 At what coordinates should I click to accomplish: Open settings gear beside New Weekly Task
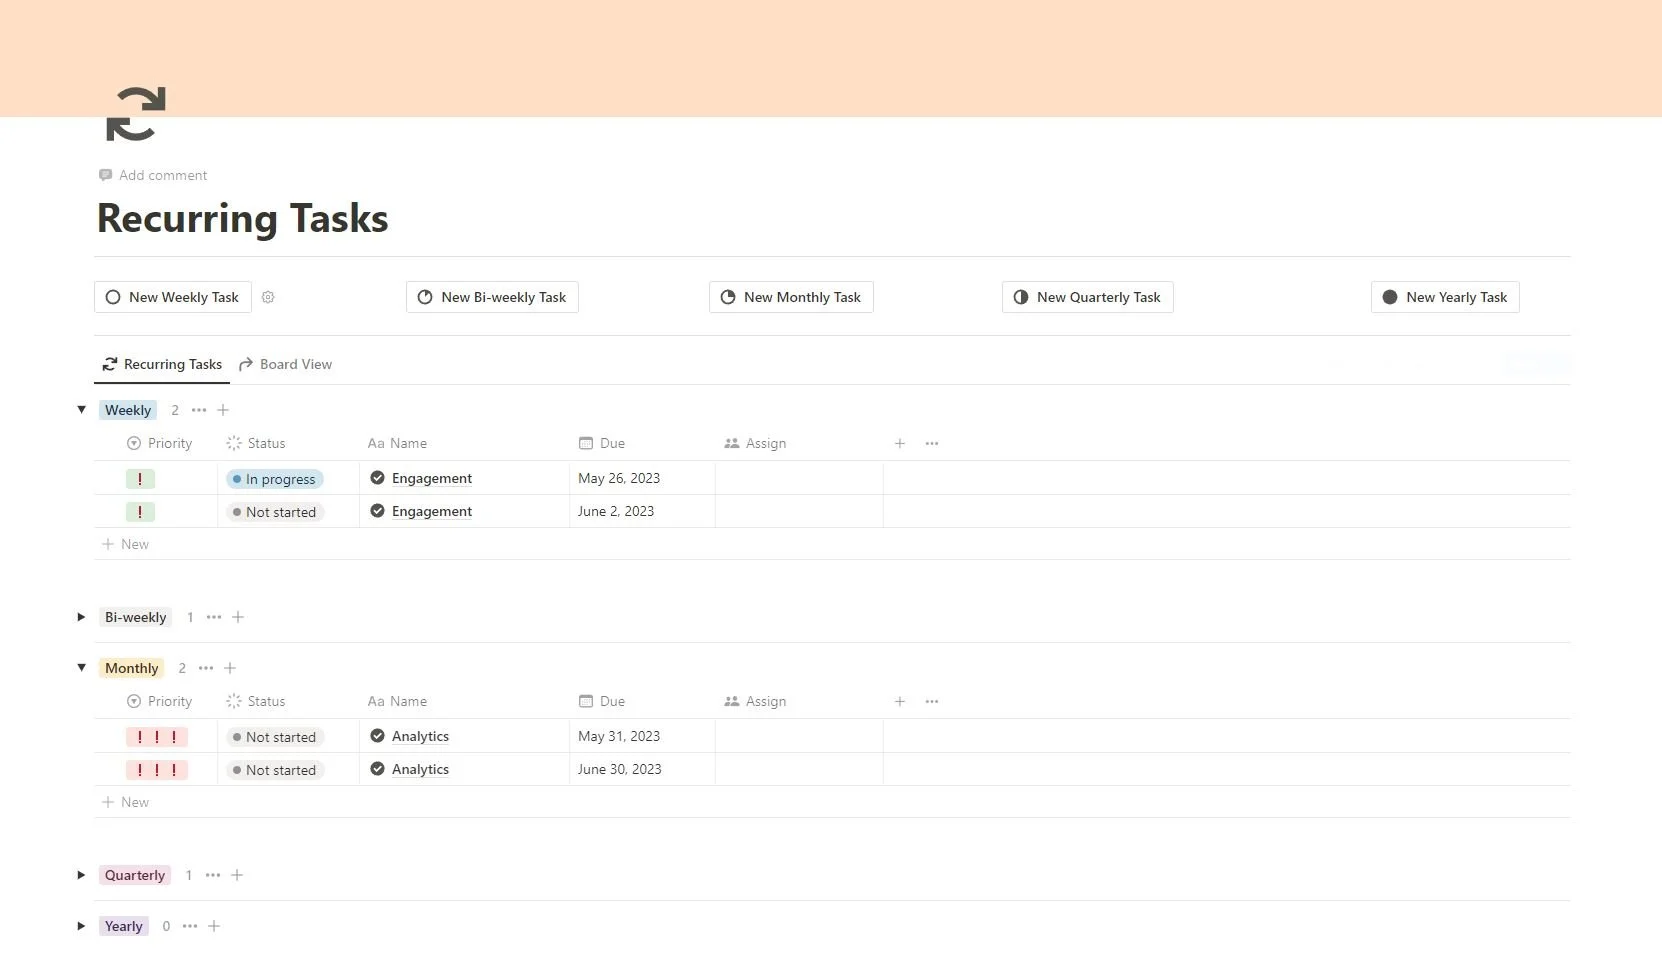coord(268,297)
